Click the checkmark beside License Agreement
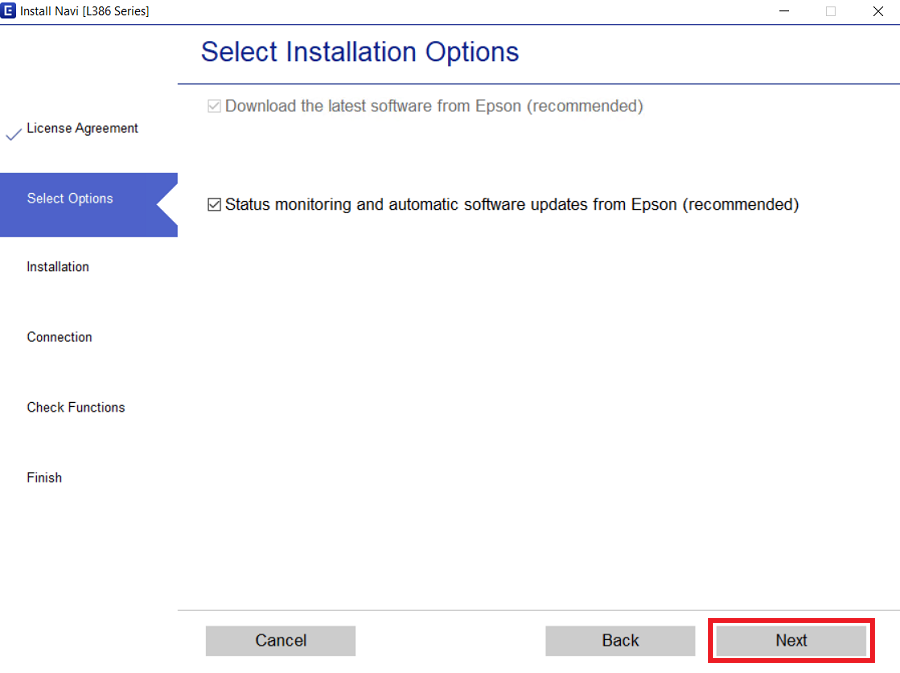The image size is (900, 673). point(13,131)
